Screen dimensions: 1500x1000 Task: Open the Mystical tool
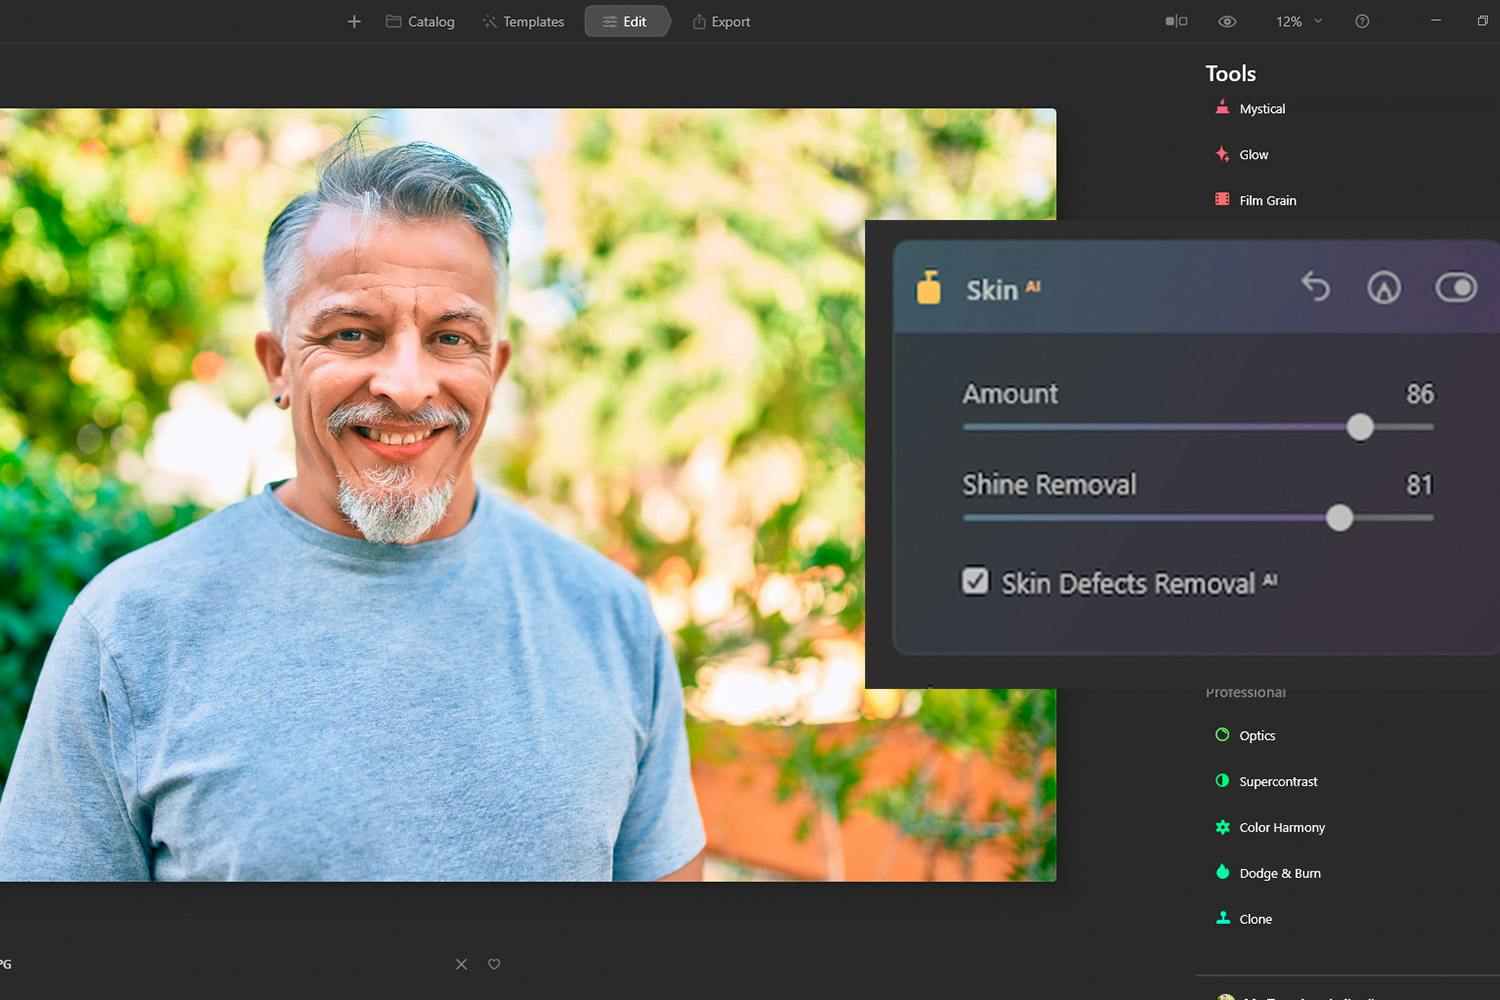(1261, 109)
